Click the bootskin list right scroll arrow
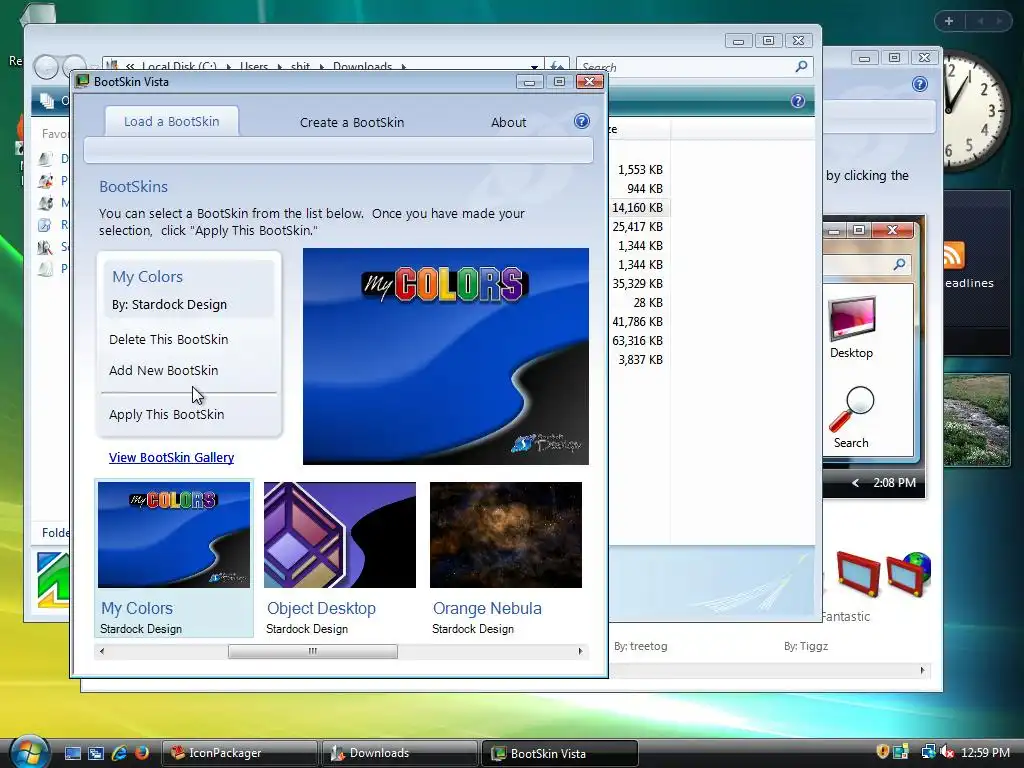1024x768 pixels. 581,651
